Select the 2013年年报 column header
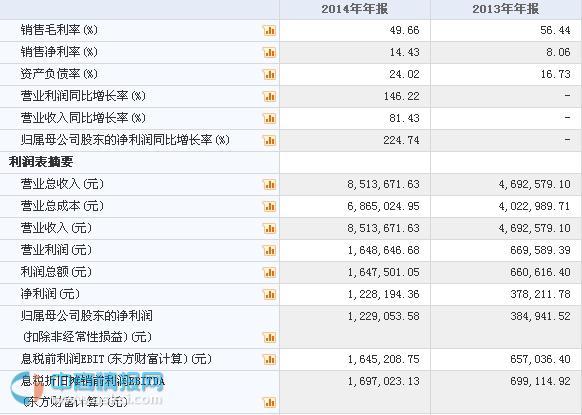This screenshot has height=415, width=582. pyautogui.click(x=506, y=9)
